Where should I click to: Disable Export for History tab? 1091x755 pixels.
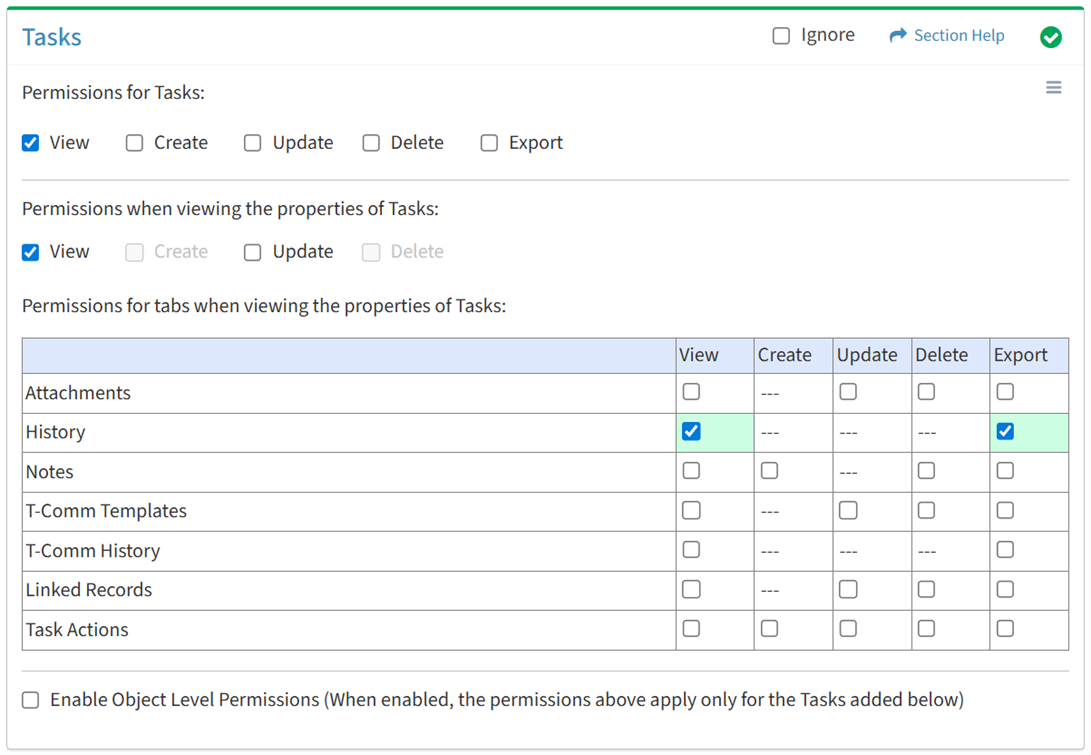[1005, 432]
